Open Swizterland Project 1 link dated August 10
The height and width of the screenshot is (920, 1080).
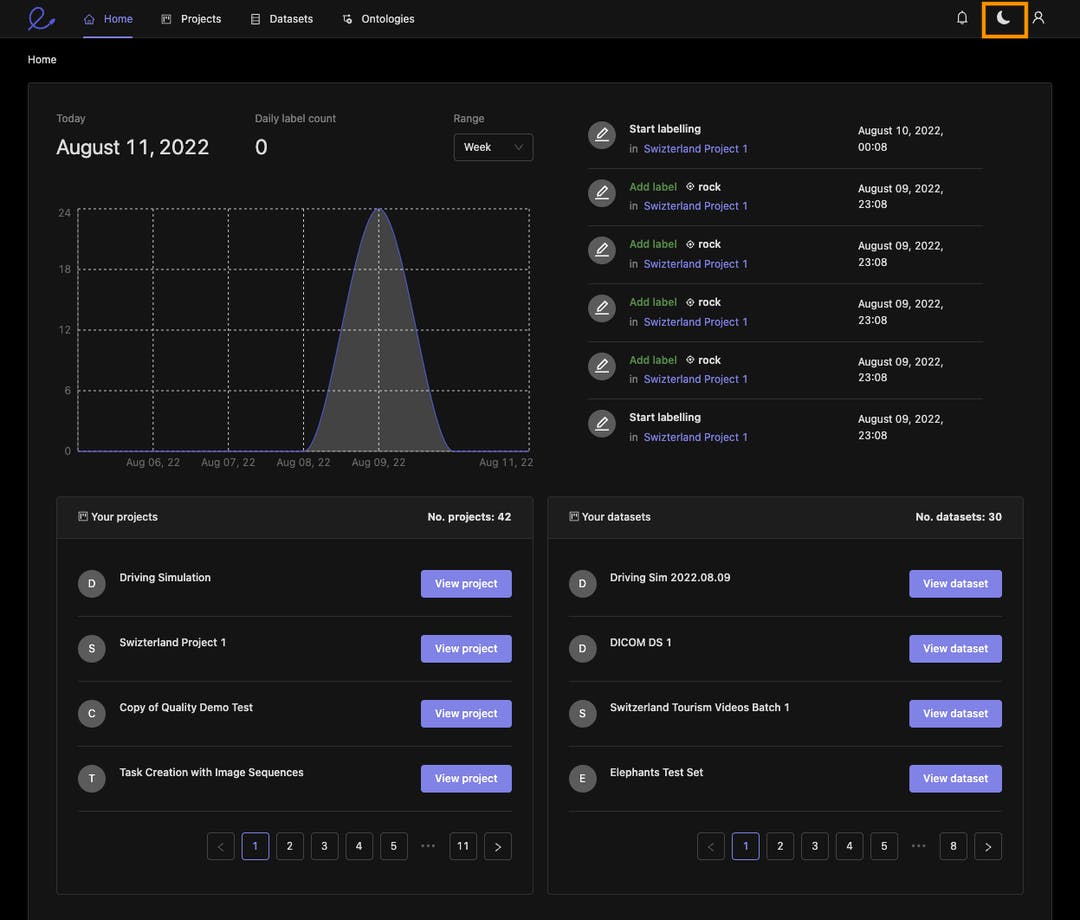click(x=695, y=149)
